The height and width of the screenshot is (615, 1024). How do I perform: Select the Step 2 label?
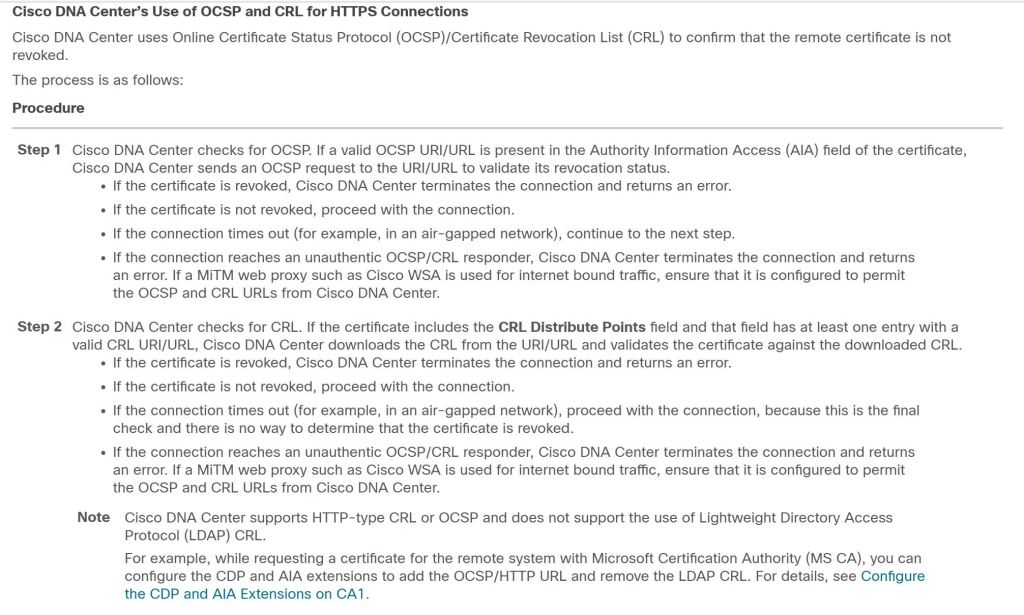(39, 327)
